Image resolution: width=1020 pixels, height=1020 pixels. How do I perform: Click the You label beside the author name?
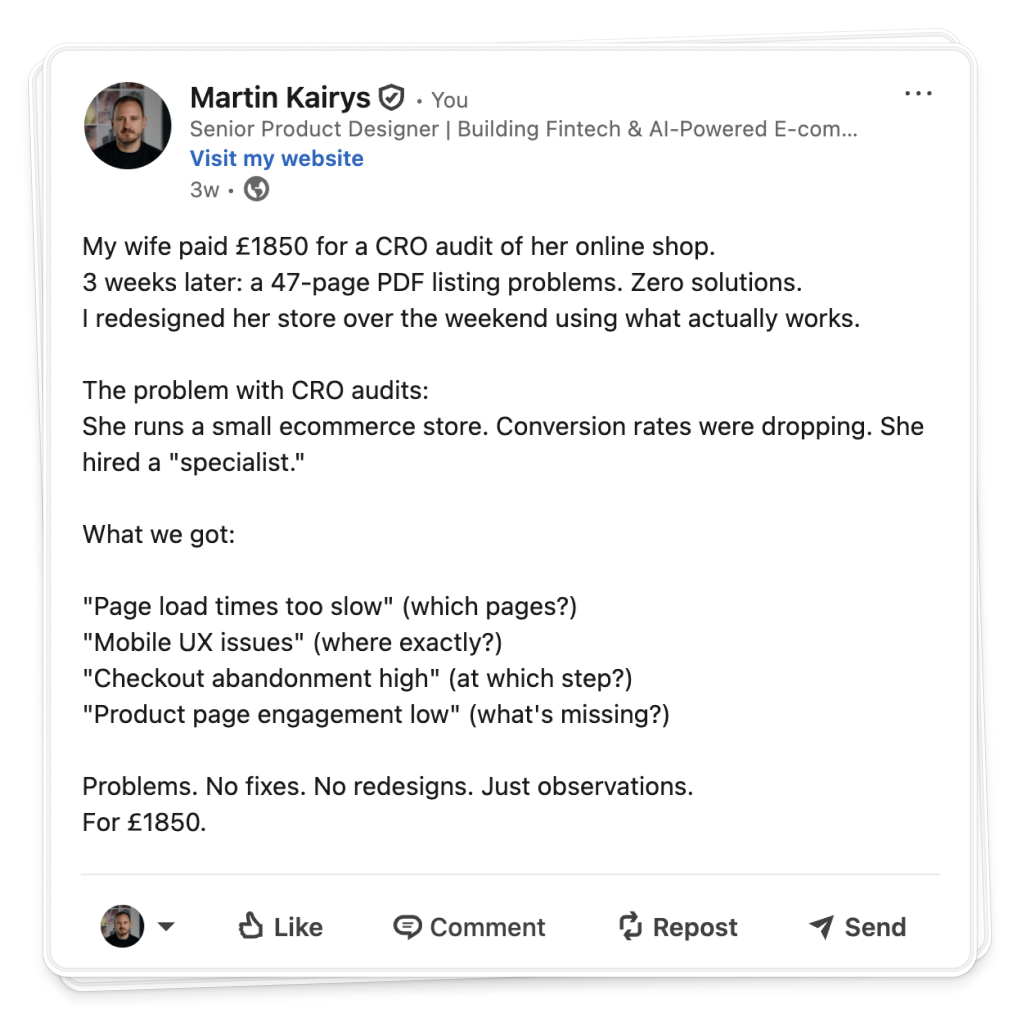tap(448, 99)
